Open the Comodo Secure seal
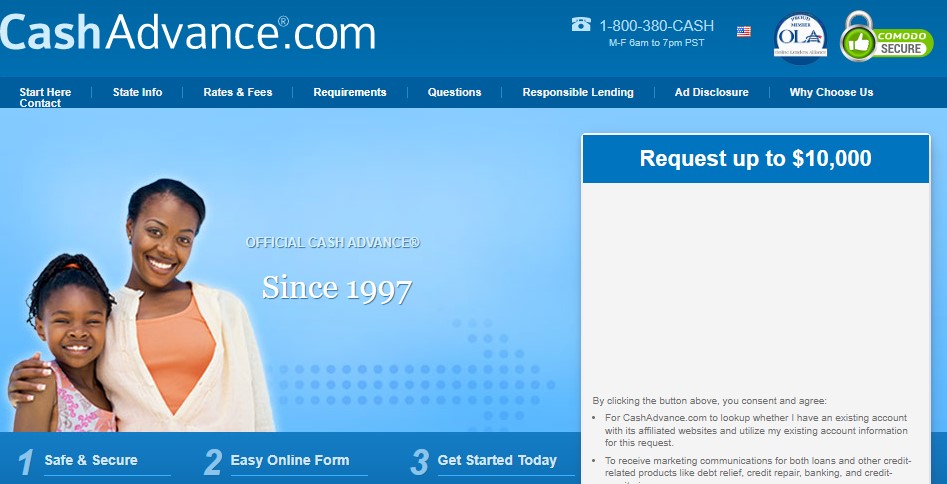The width and height of the screenshot is (947, 484). (x=887, y=37)
